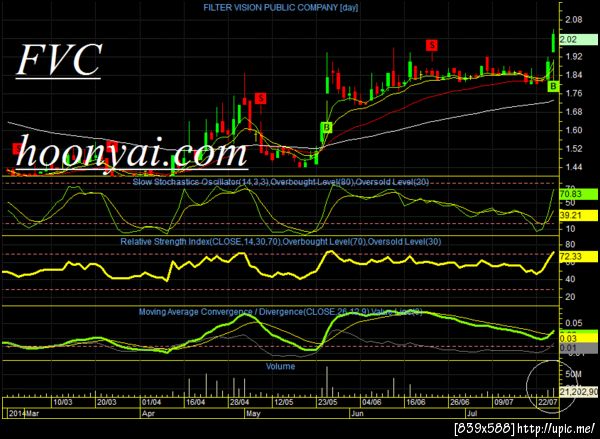
Task: Click the grey MACD value label 0.01
Action: (579, 348)
